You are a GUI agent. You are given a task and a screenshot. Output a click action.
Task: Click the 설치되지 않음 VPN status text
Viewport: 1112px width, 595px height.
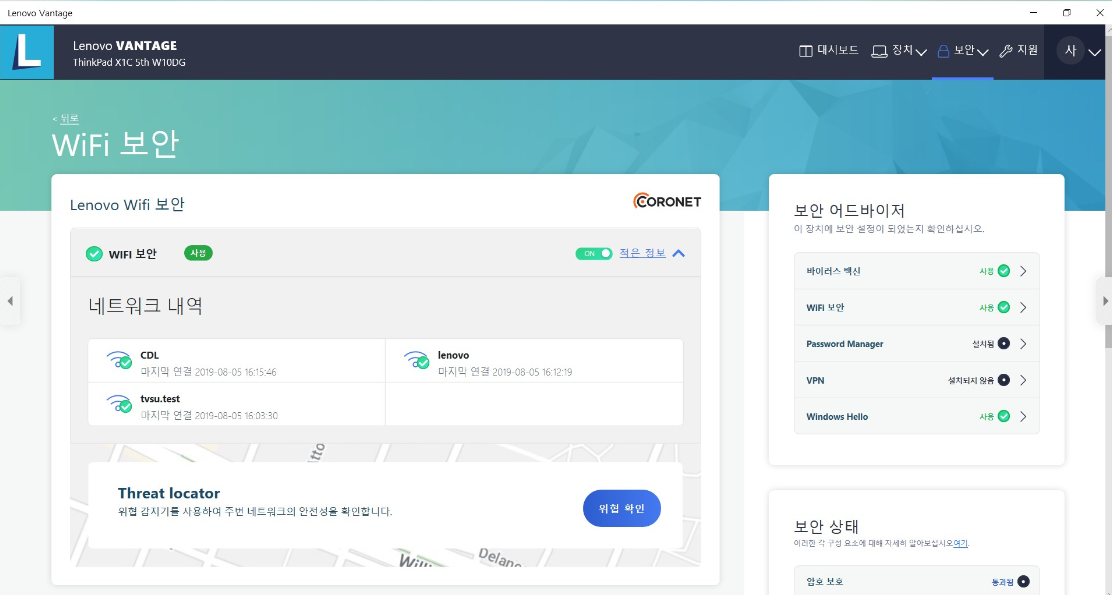[x=971, y=380]
